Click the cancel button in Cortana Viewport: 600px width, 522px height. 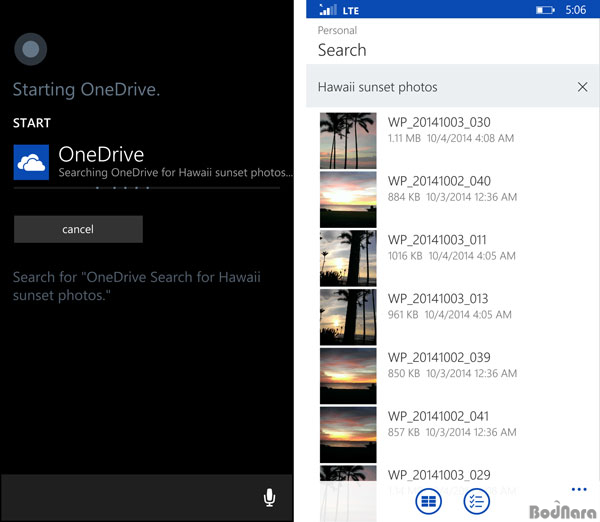[78, 229]
